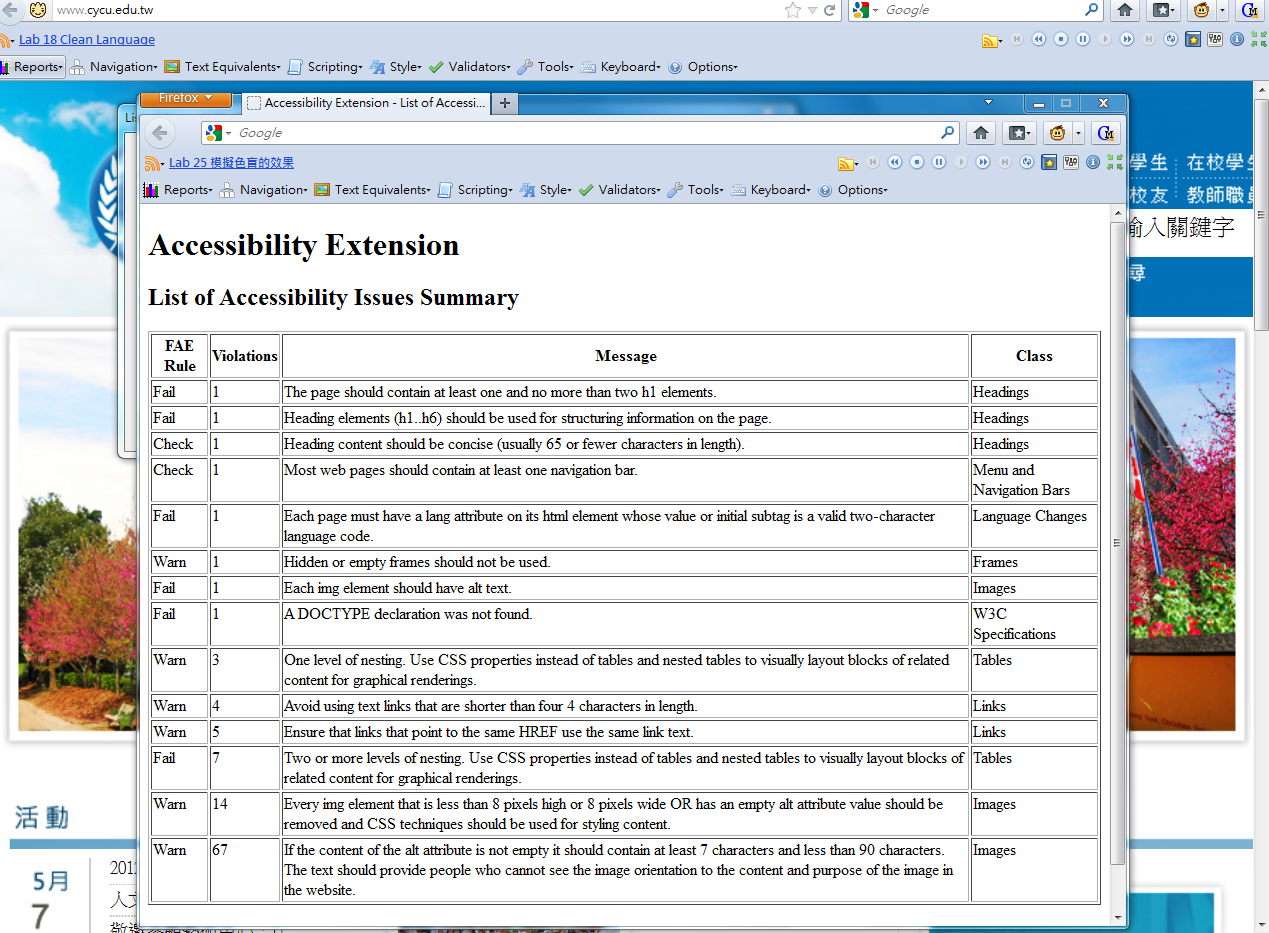Click 'Menu and Navigation Bars' class cell
The image size is (1269, 933).
[x=1034, y=480]
